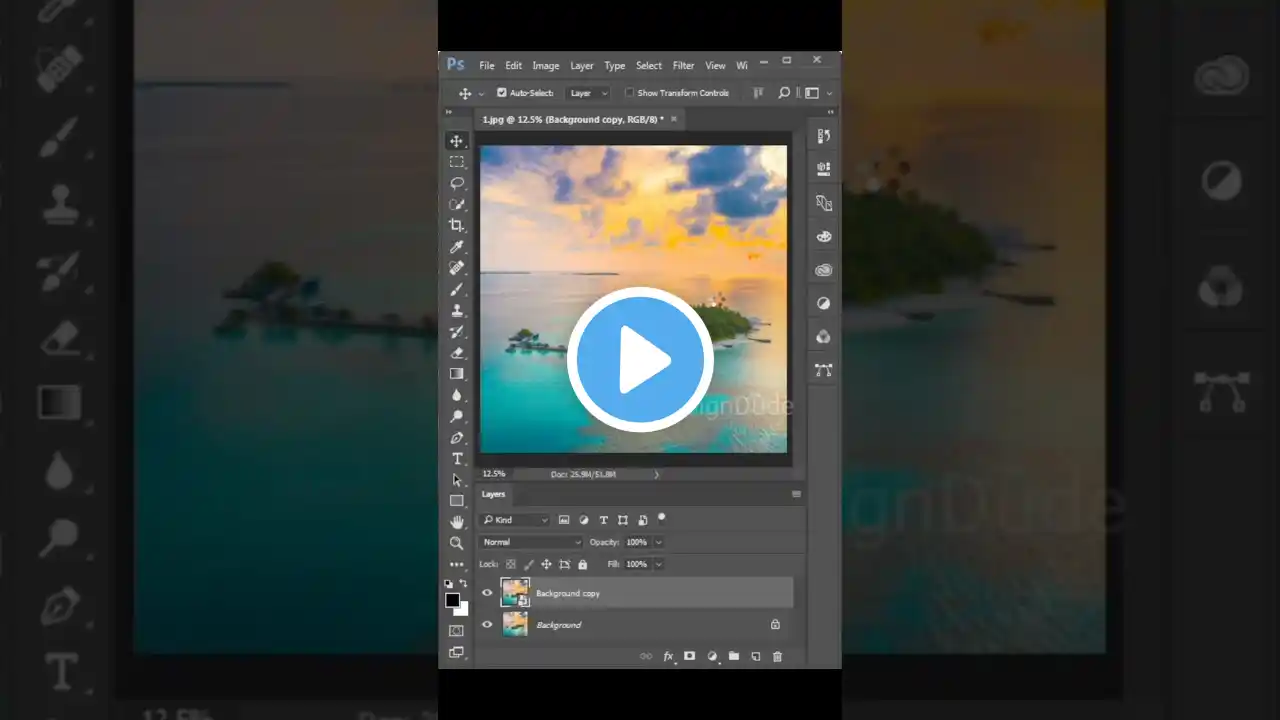Select the Brush tool

pyautogui.click(x=457, y=289)
